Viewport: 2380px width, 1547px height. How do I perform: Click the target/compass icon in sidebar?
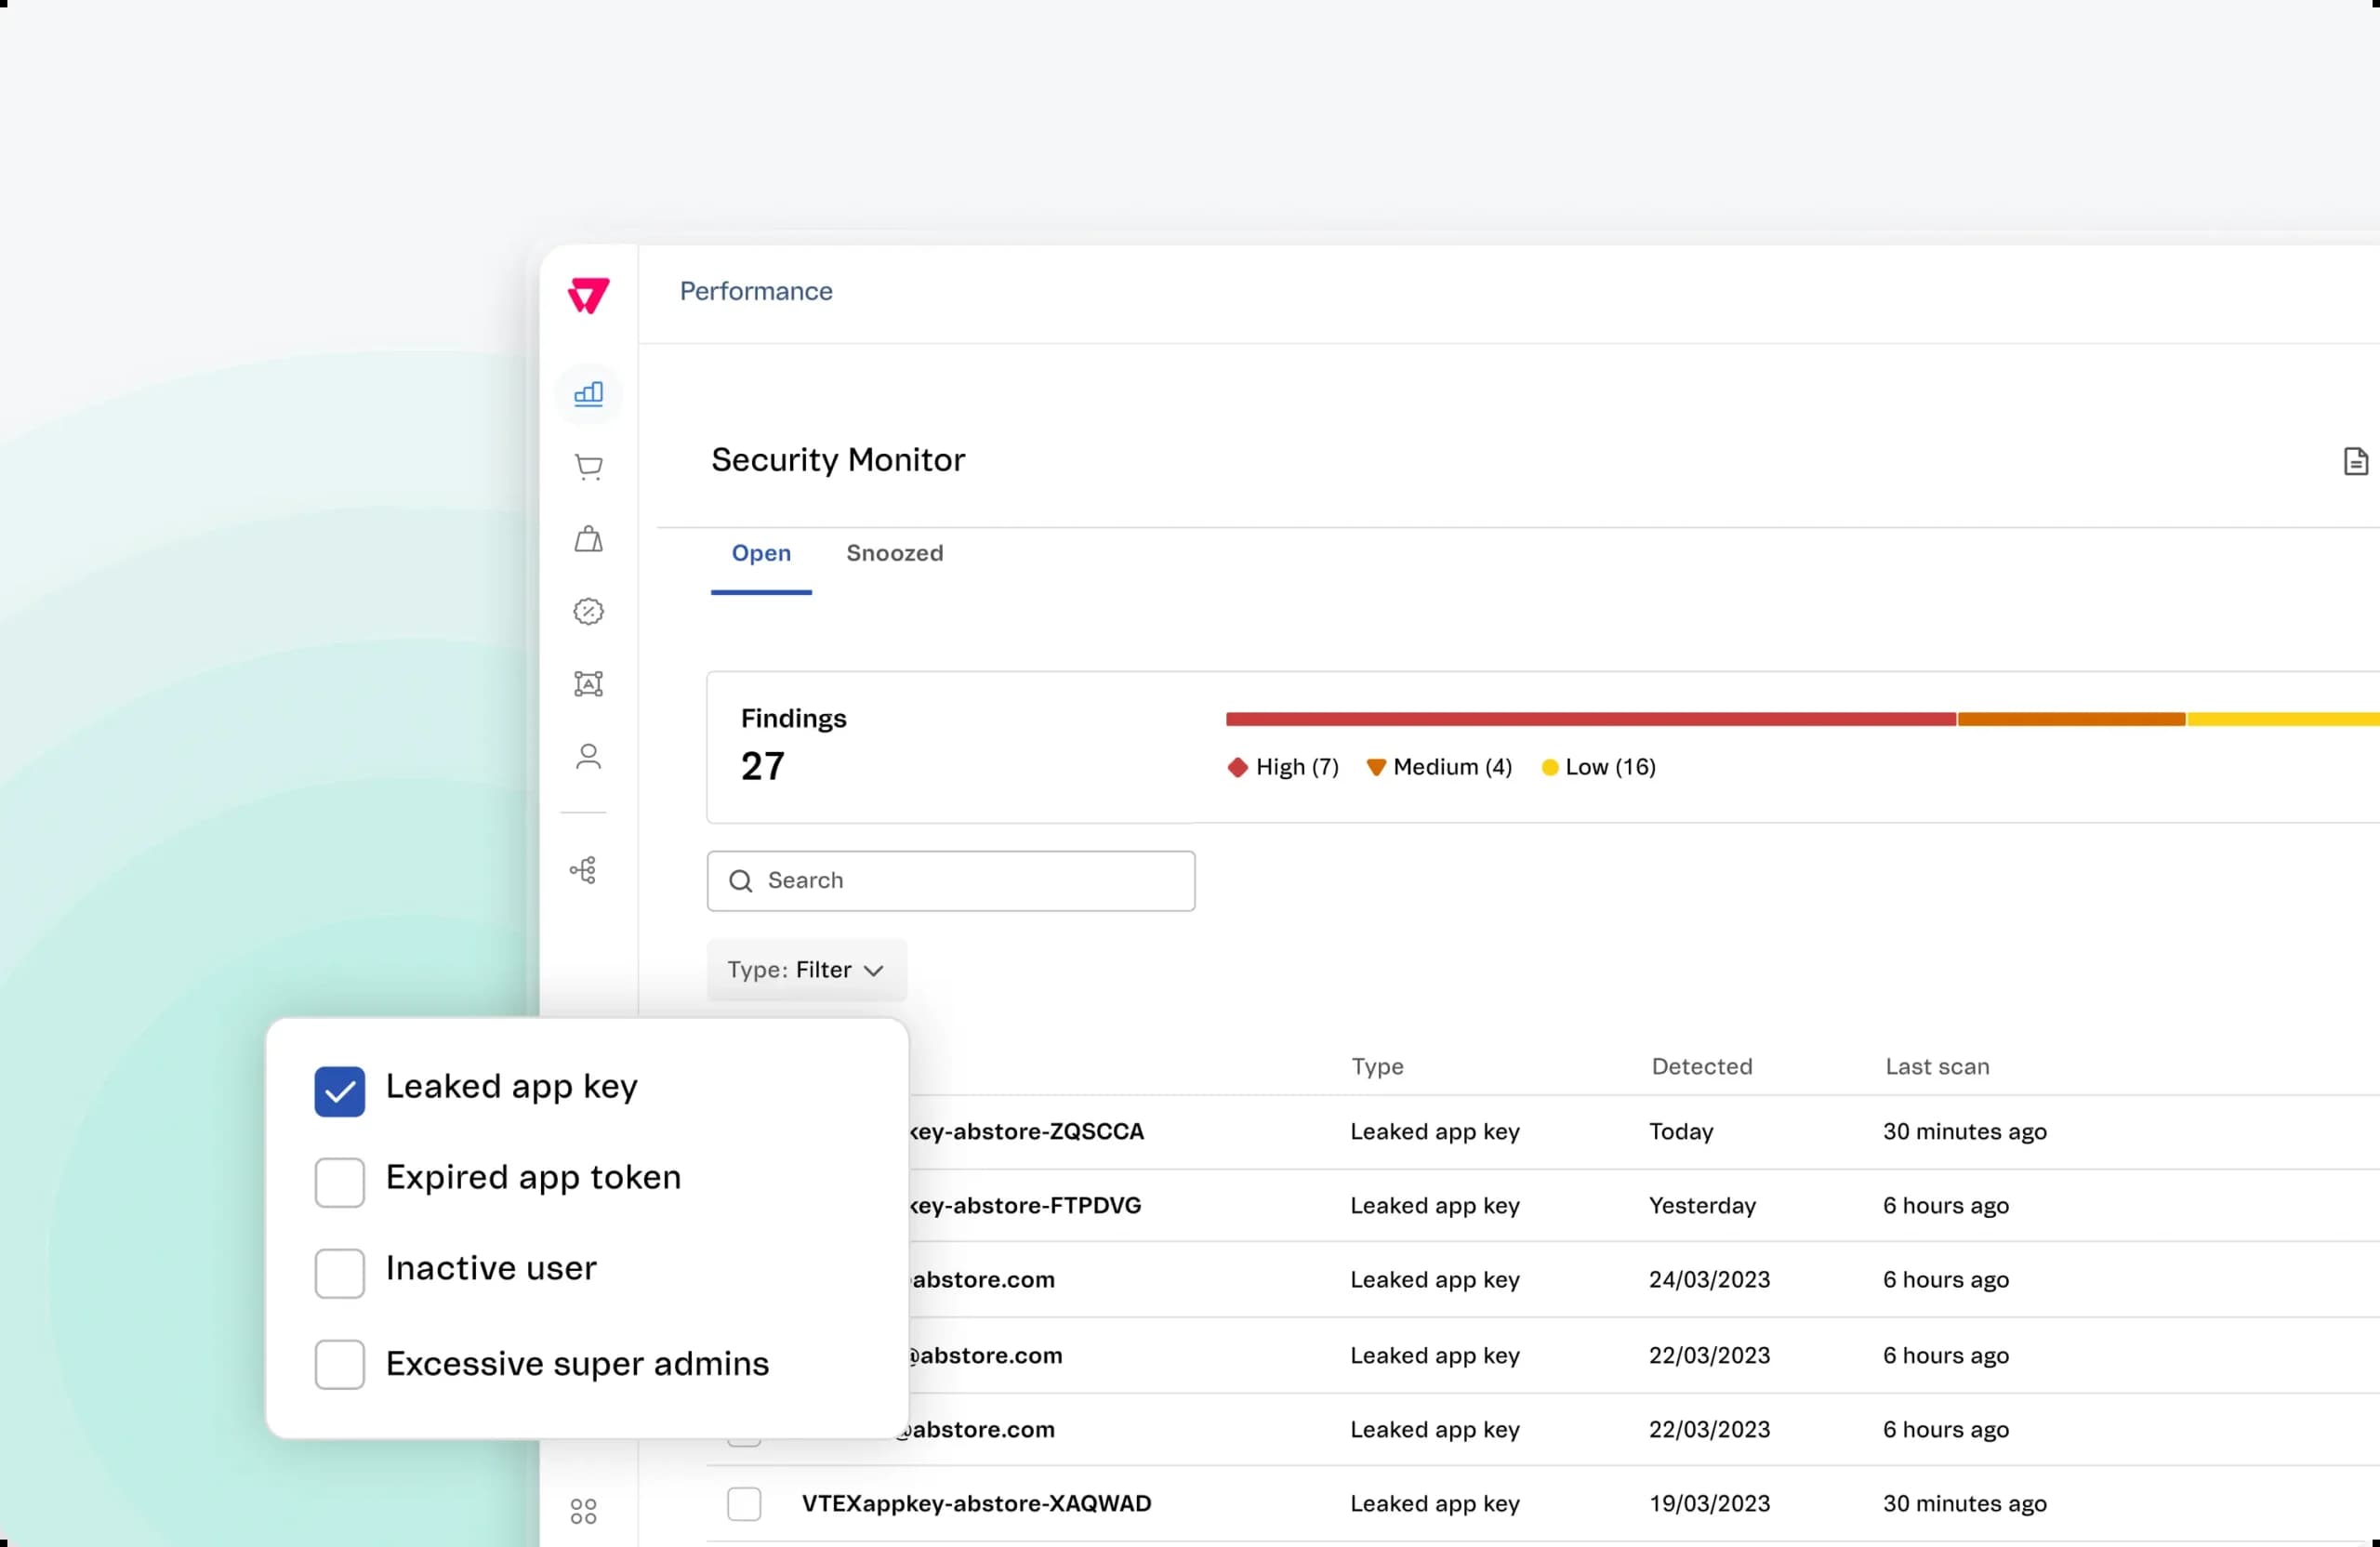coord(588,611)
